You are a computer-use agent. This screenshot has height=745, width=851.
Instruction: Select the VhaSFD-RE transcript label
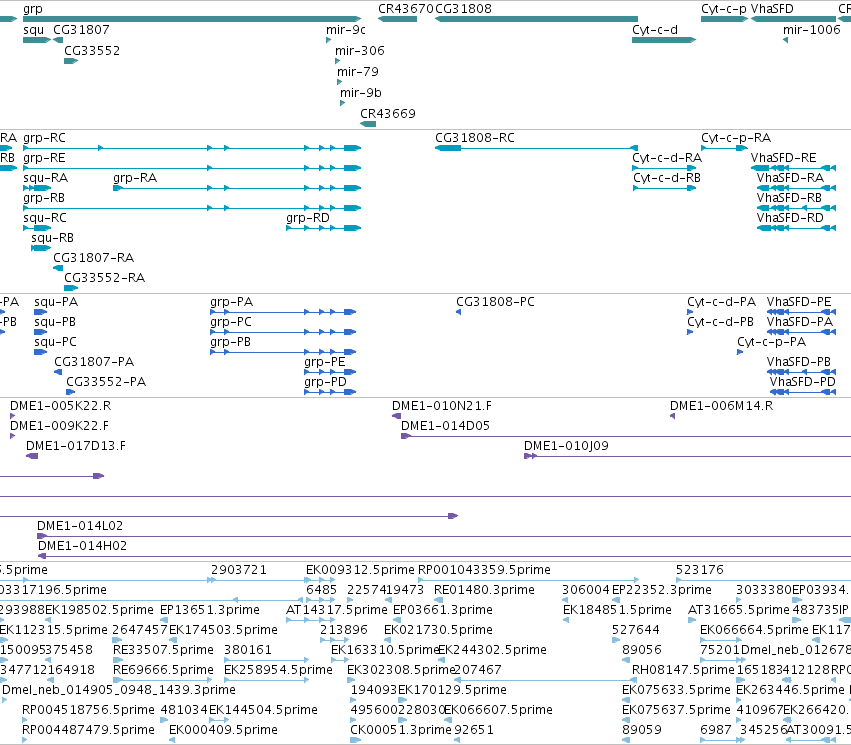click(784, 158)
